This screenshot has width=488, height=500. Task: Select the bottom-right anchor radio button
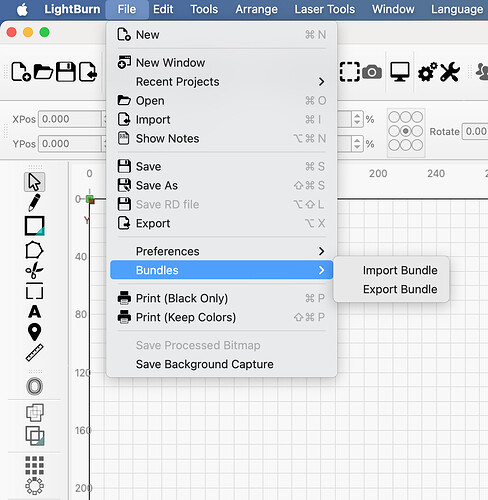417,145
